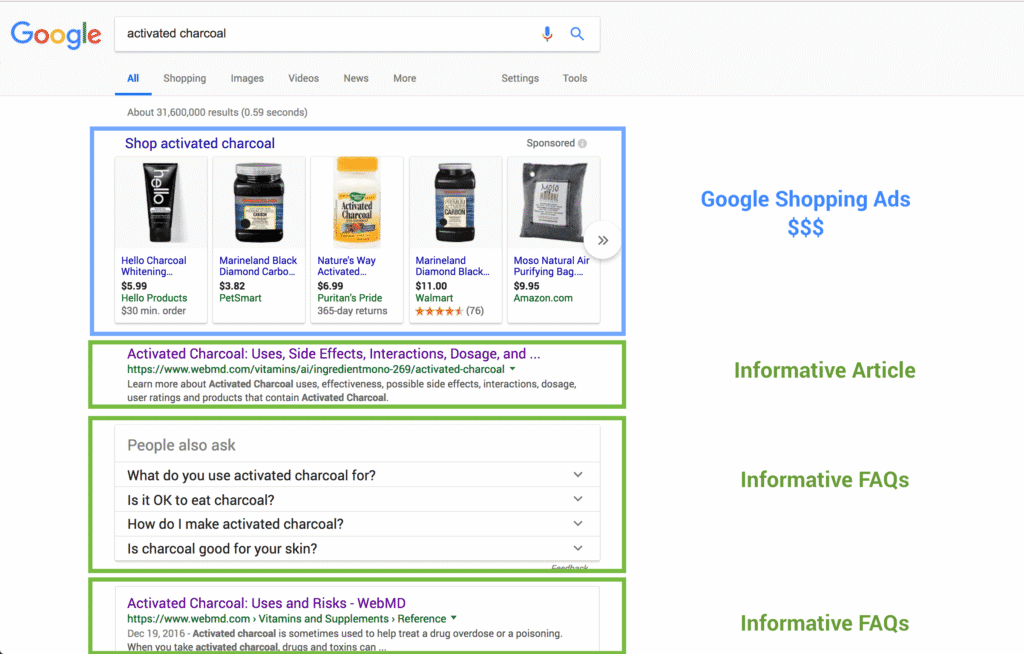The image size is (1024, 654).
Task: Open the More search menu
Action: click(x=404, y=78)
